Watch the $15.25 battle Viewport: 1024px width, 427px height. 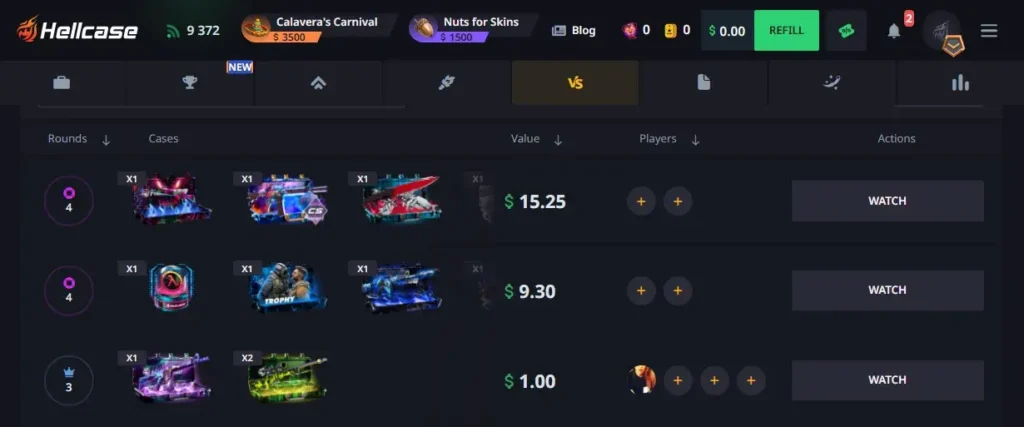[x=888, y=201]
